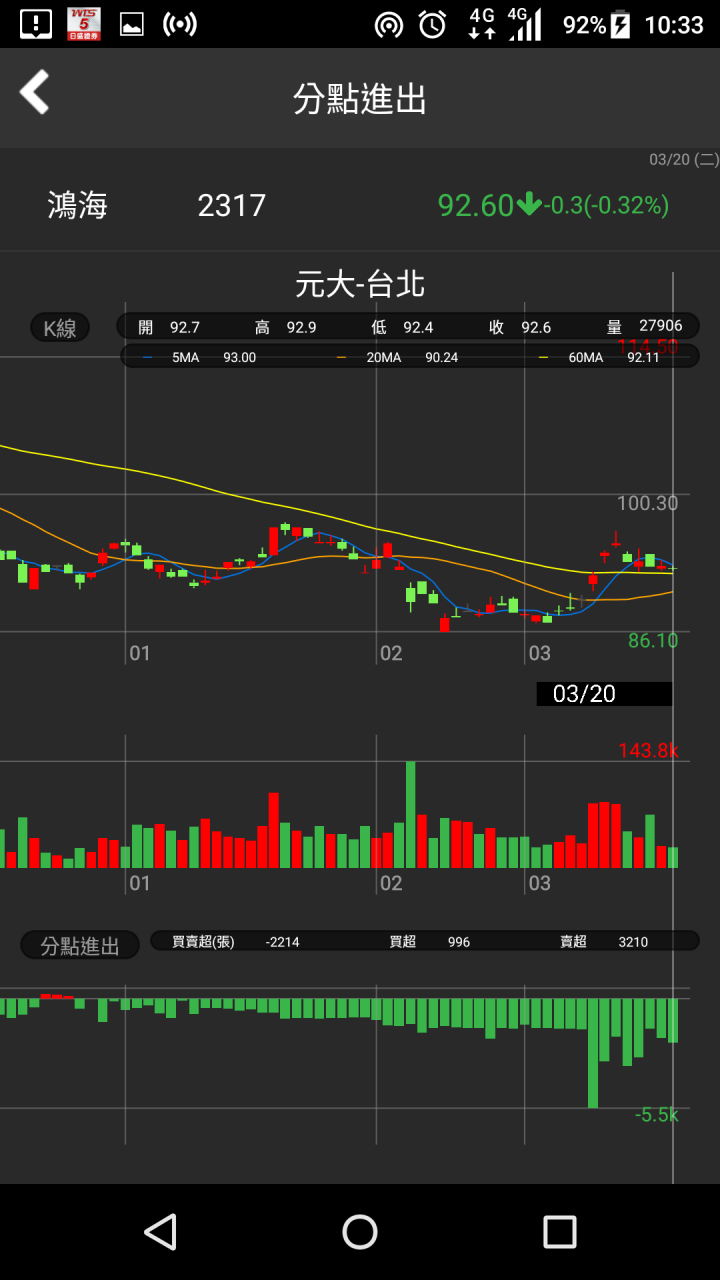Tap the broker name 元大-台北

tap(360, 284)
